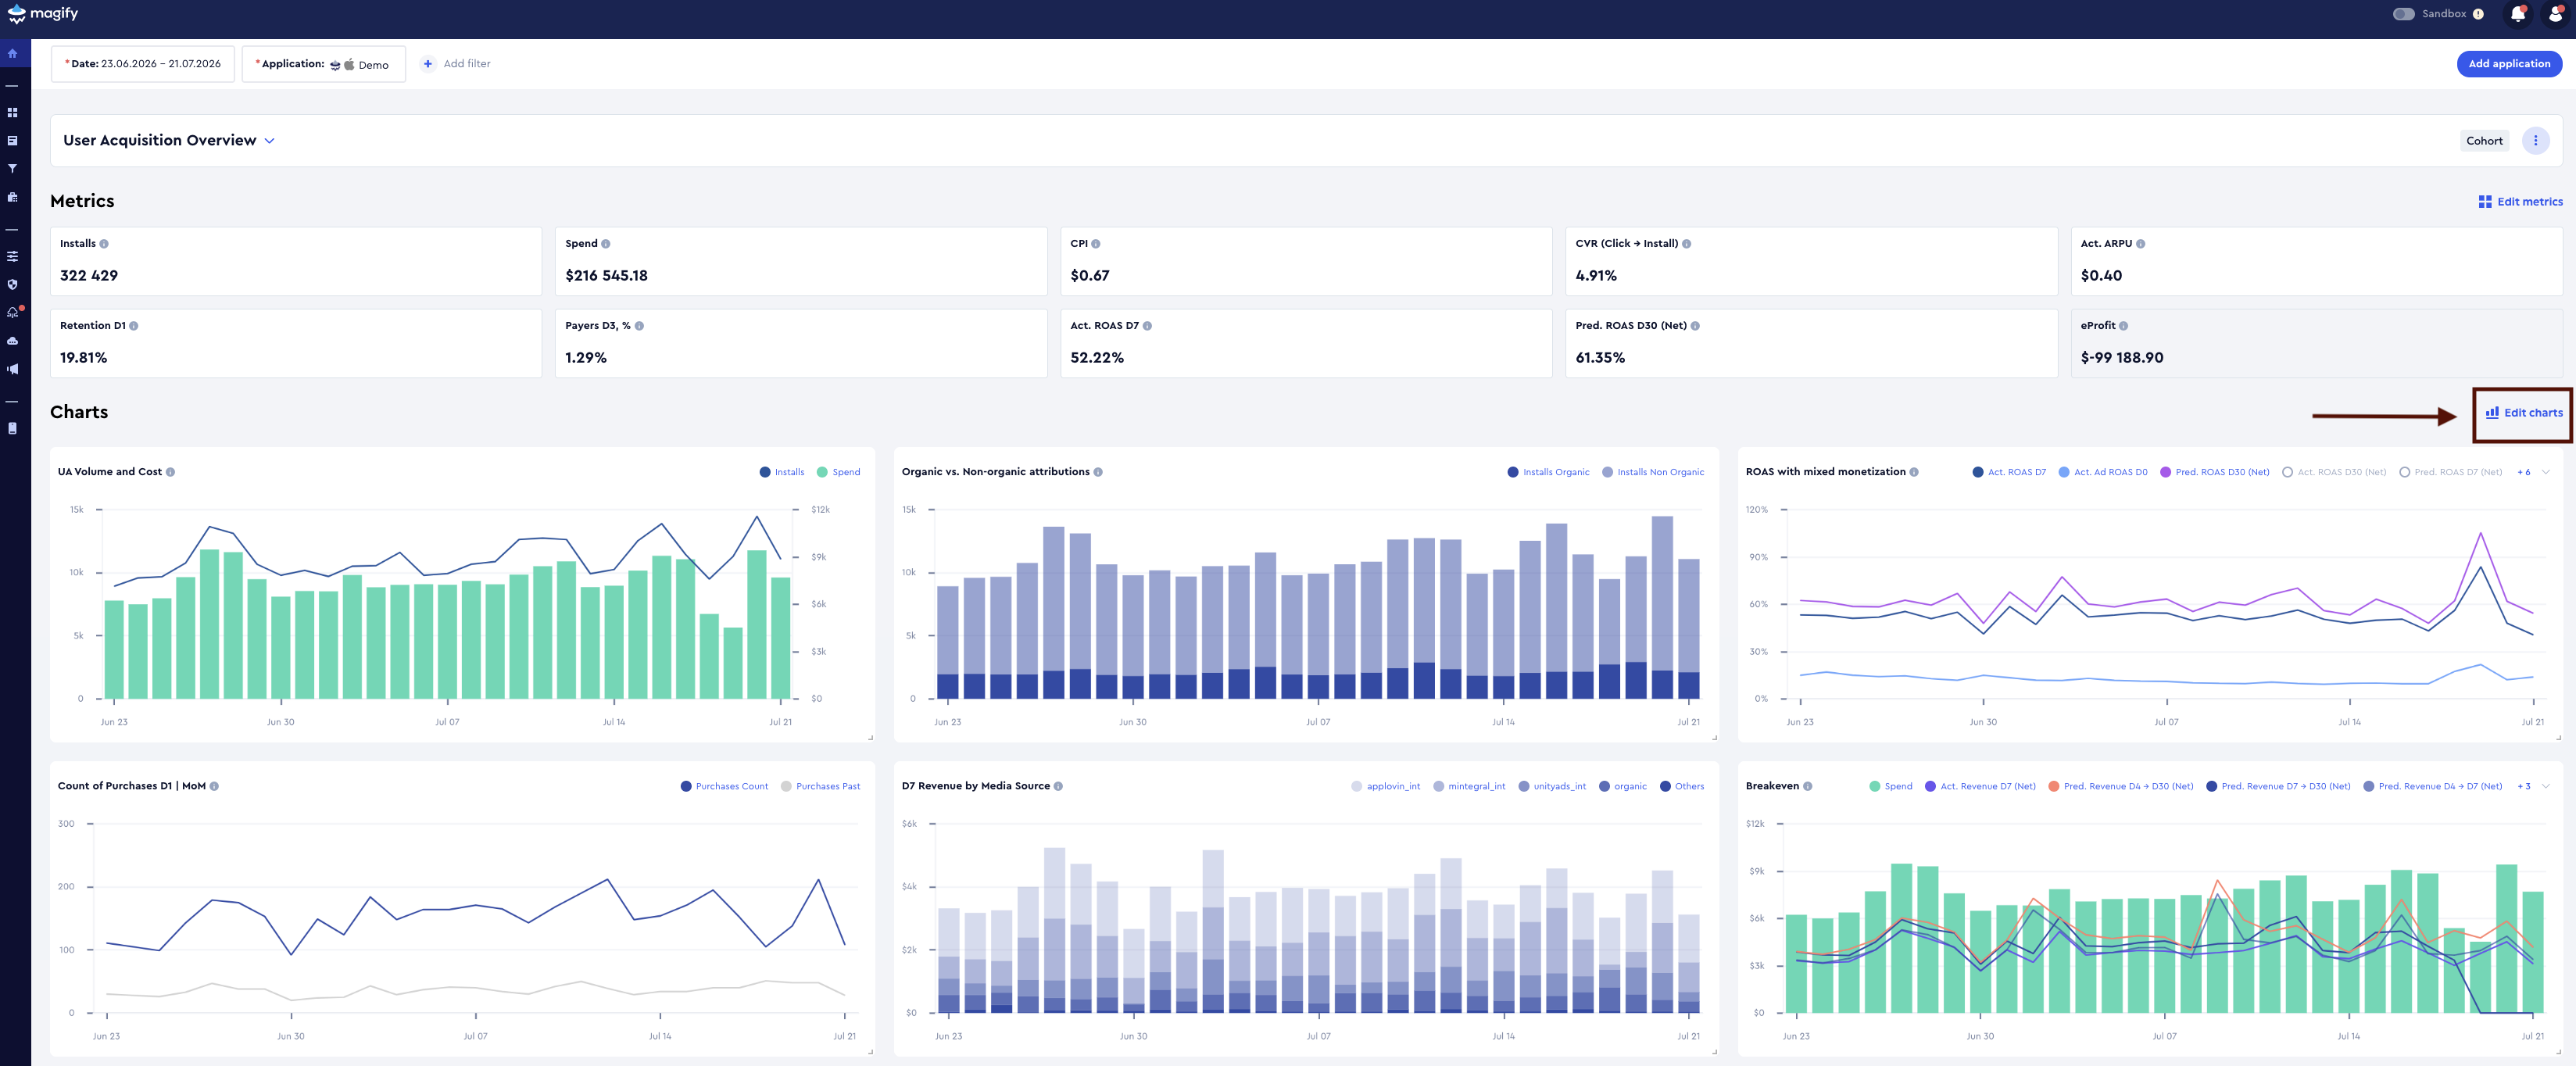This screenshot has height=1066, width=2576.
Task: Click the Act. ROAS D7 legend color dot
Action: (x=1977, y=472)
